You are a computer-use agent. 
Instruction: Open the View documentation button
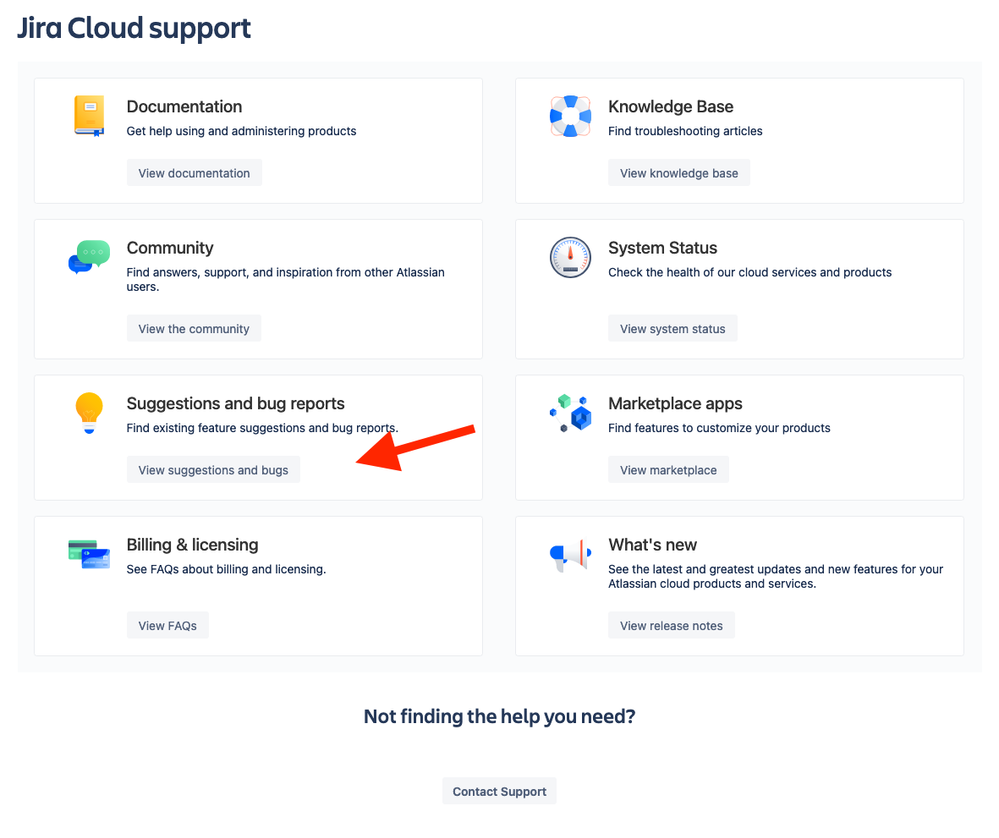click(194, 173)
